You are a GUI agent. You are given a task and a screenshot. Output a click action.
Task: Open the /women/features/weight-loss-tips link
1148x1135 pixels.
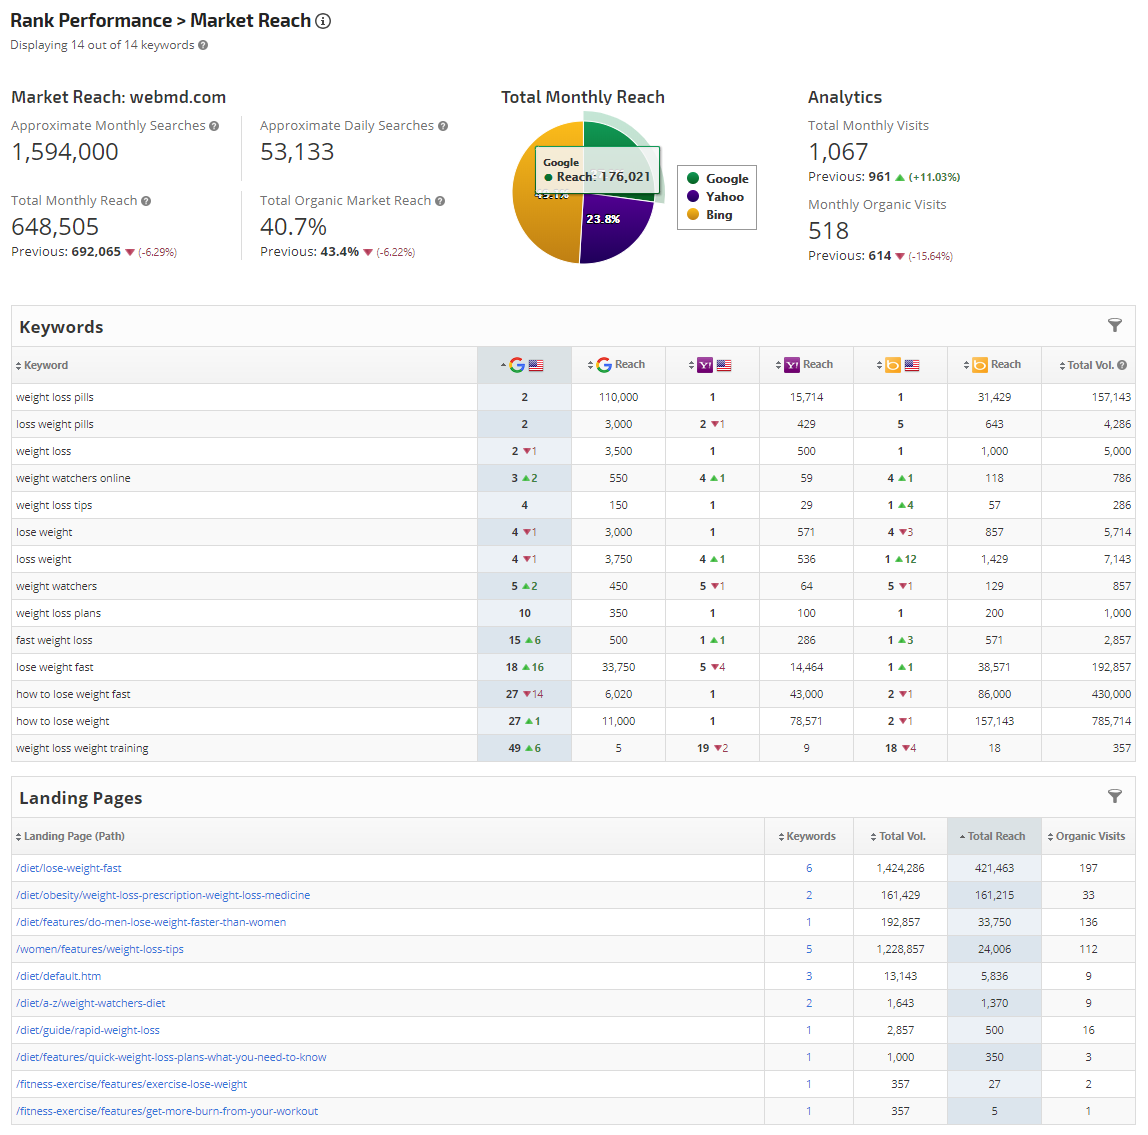pyautogui.click(x=100, y=949)
